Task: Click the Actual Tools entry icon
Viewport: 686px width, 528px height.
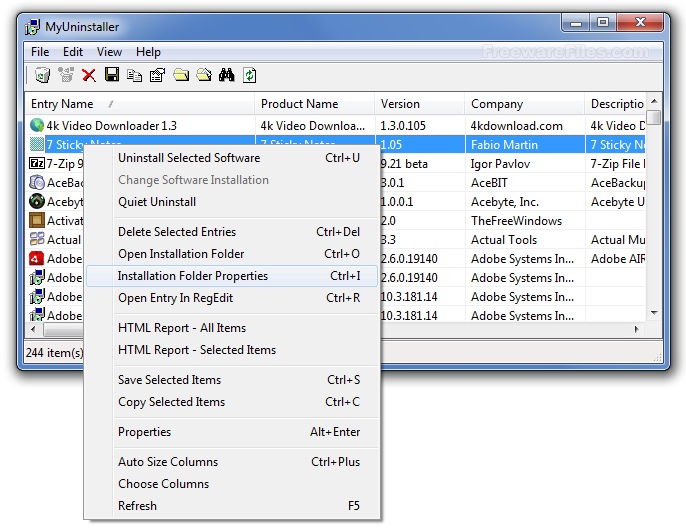Action: pos(37,239)
